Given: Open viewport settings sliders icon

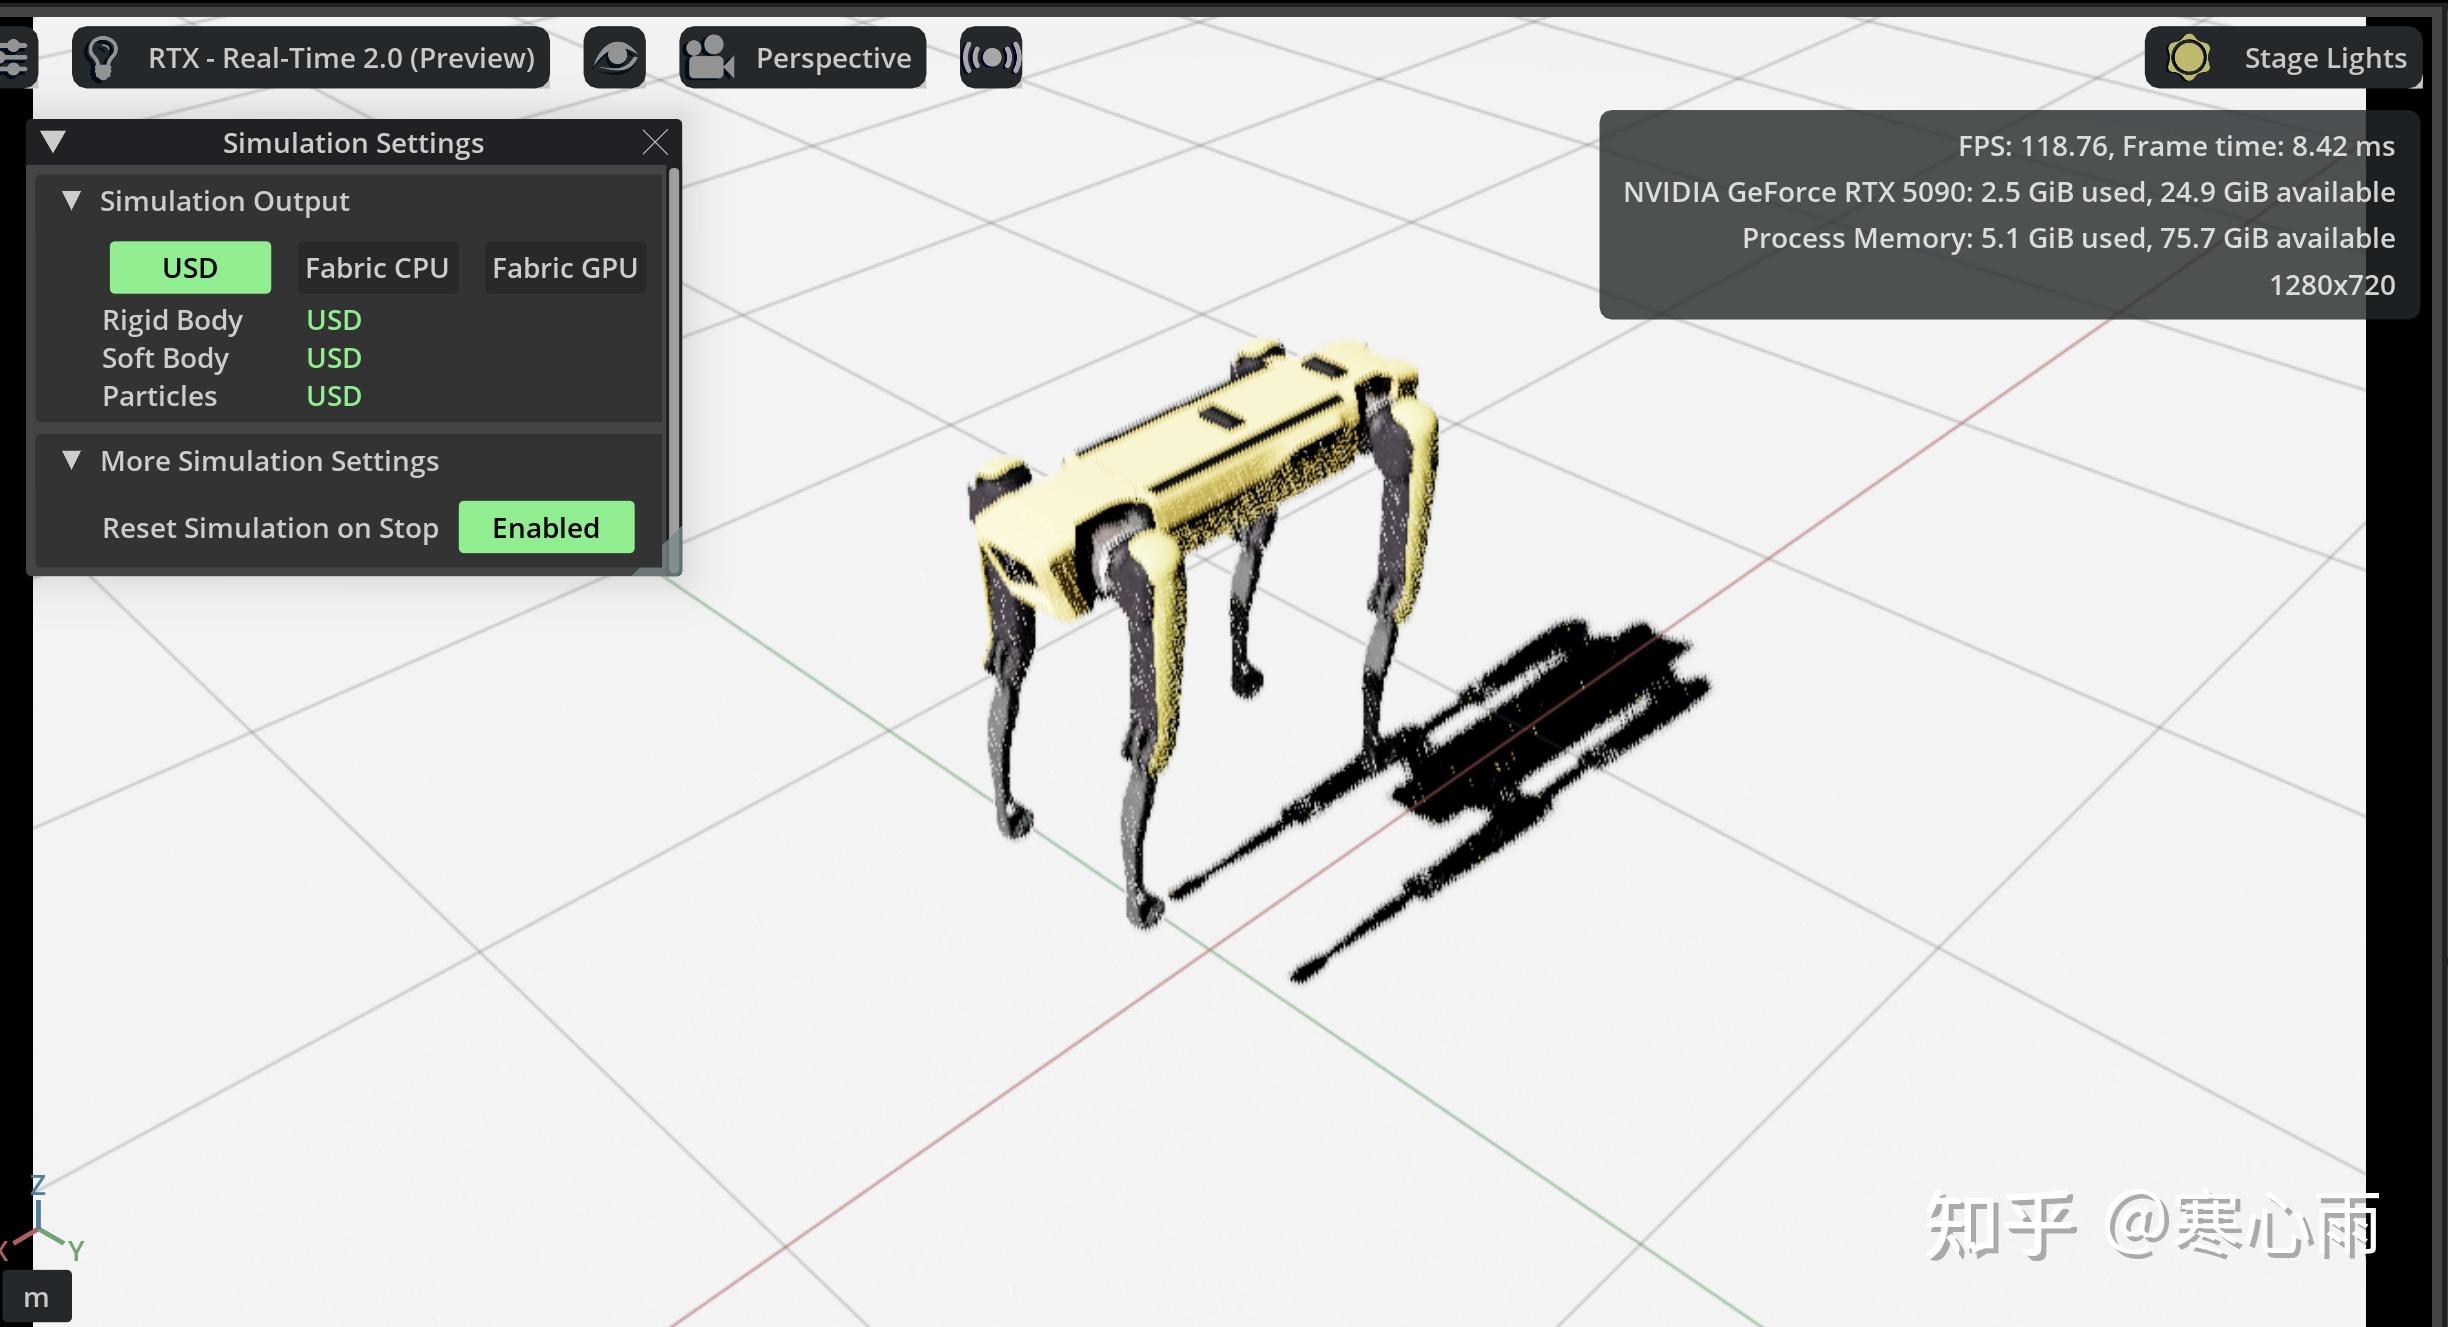Looking at the screenshot, I should (x=14, y=57).
